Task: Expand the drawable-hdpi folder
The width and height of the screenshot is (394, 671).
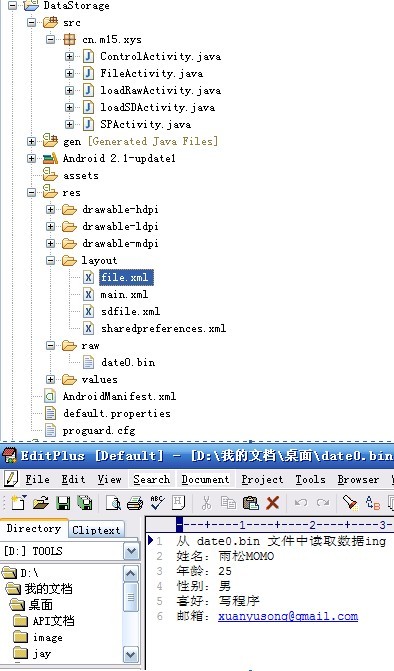Action: click(x=50, y=209)
